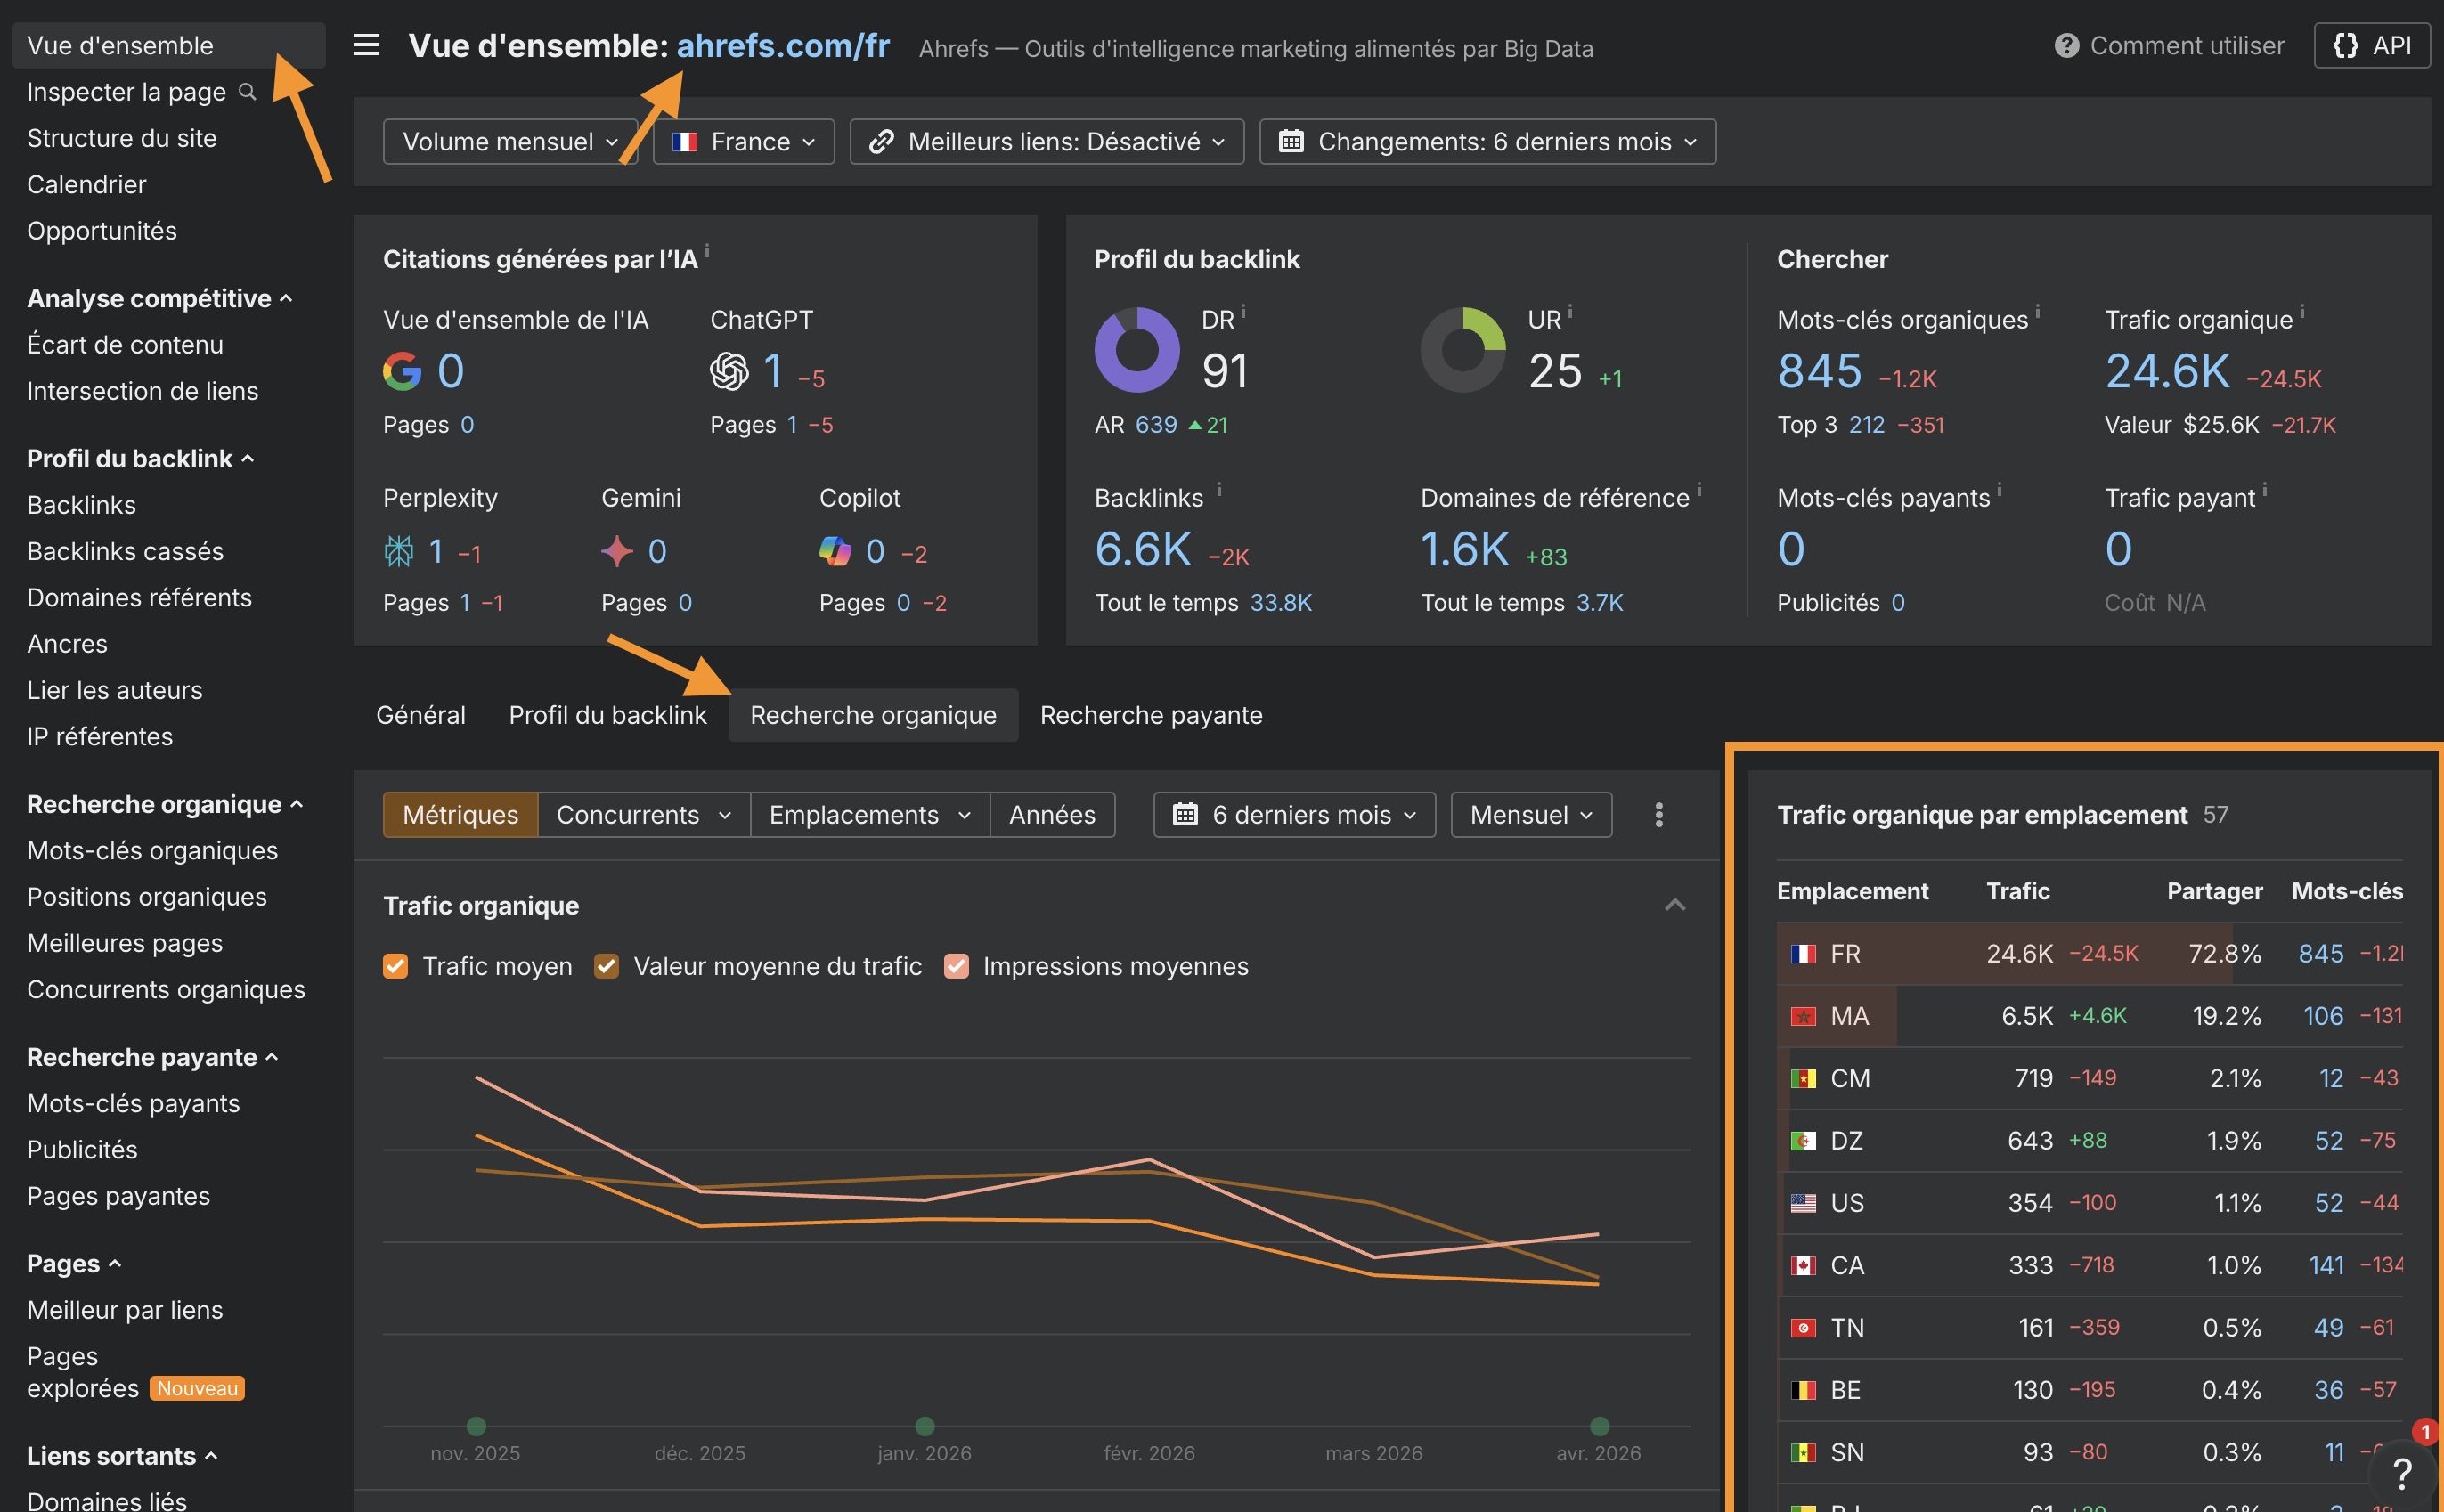Disable the Trafic moyen checkbox
The image size is (2444, 1512).
pyautogui.click(x=396, y=966)
